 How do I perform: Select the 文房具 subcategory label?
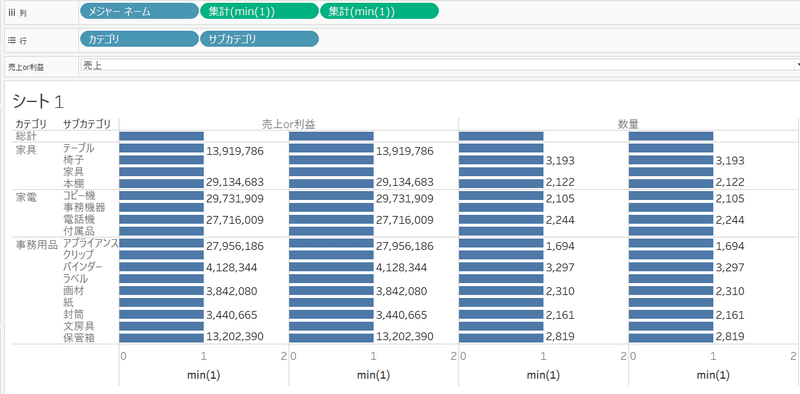pos(79,326)
